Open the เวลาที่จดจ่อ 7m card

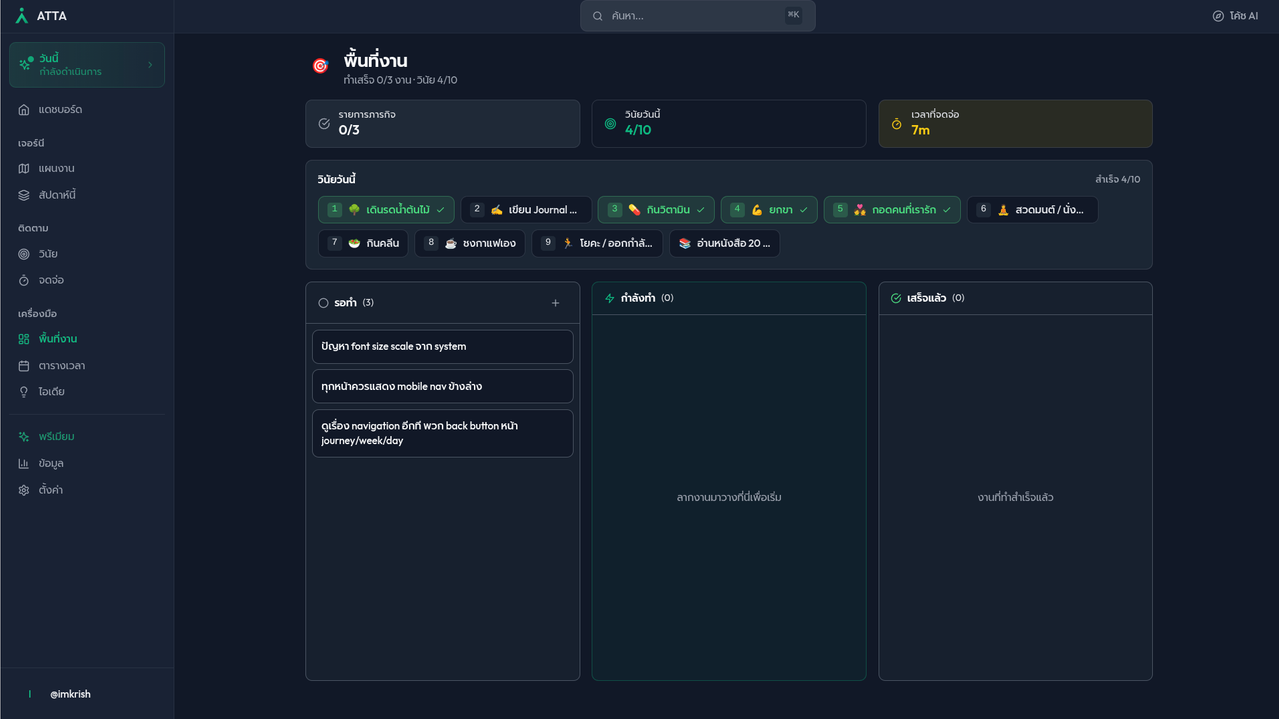(1015, 124)
